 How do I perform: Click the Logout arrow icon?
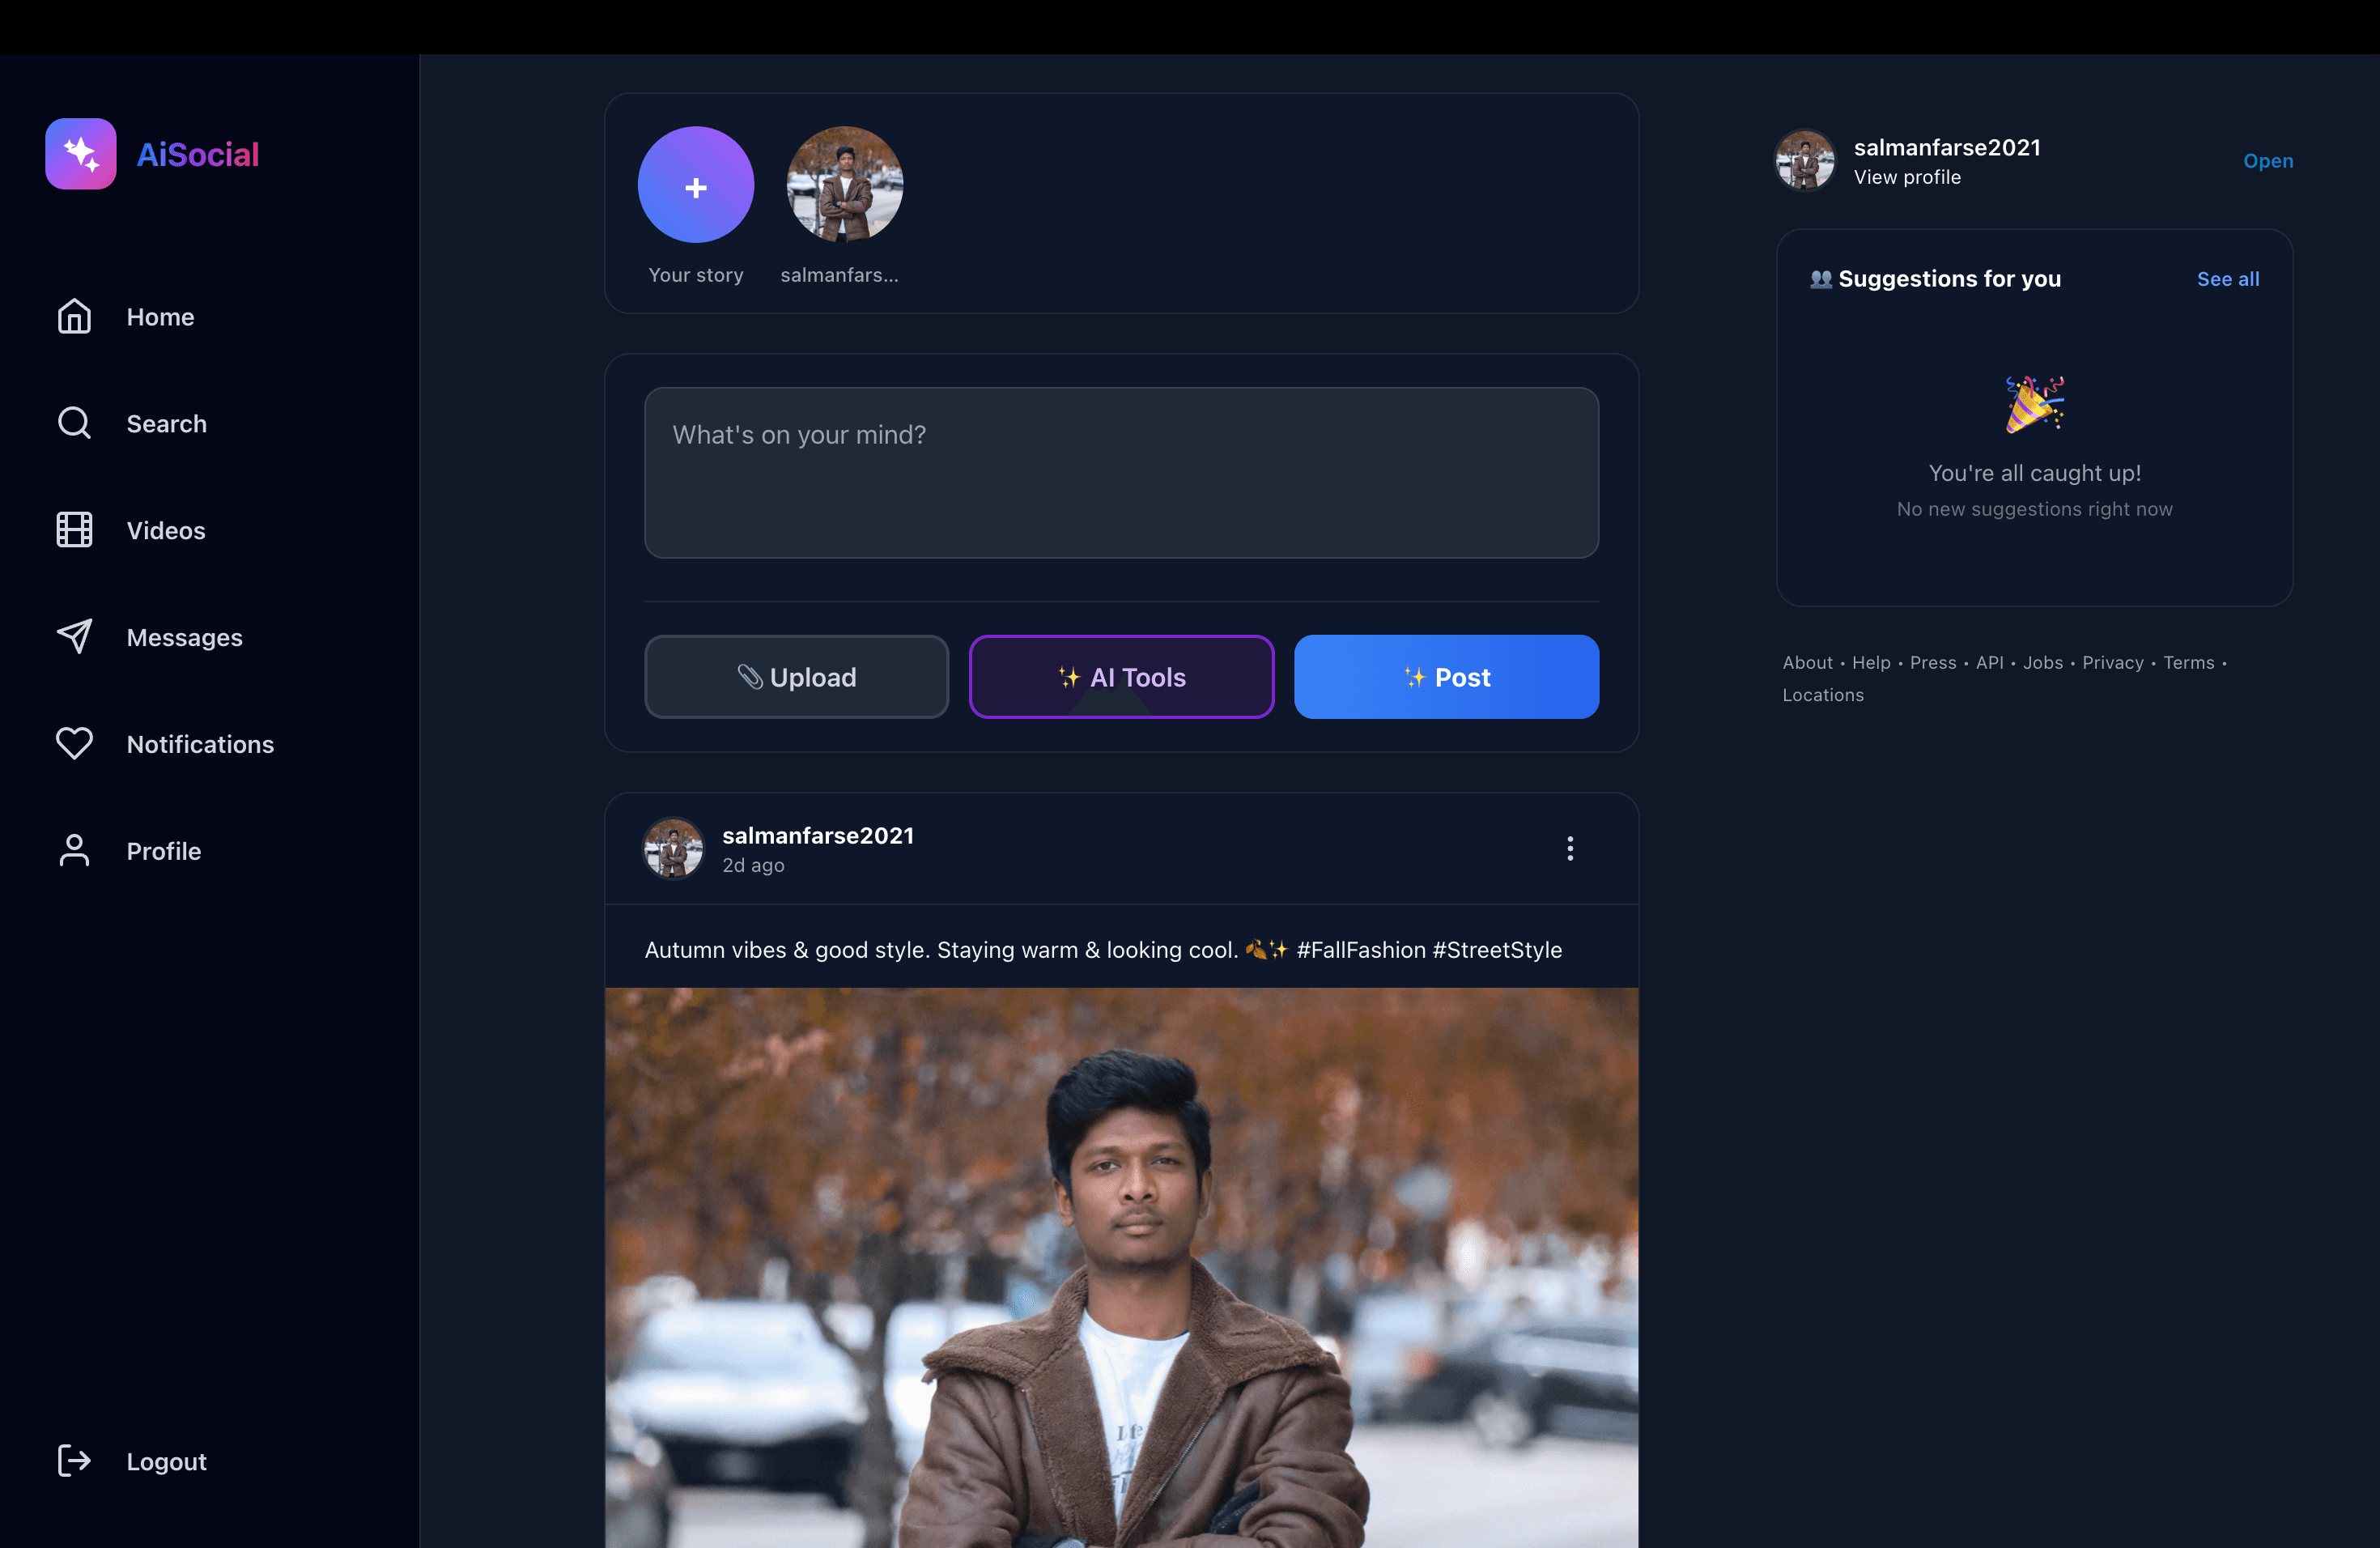pyautogui.click(x=74, y=1461)
